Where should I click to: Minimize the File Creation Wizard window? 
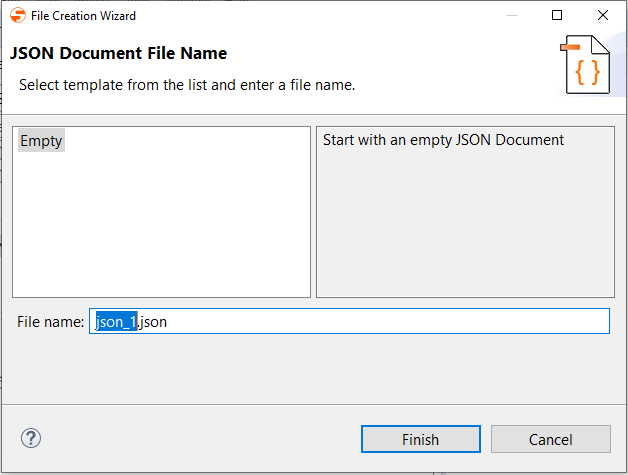click(510, 16)
